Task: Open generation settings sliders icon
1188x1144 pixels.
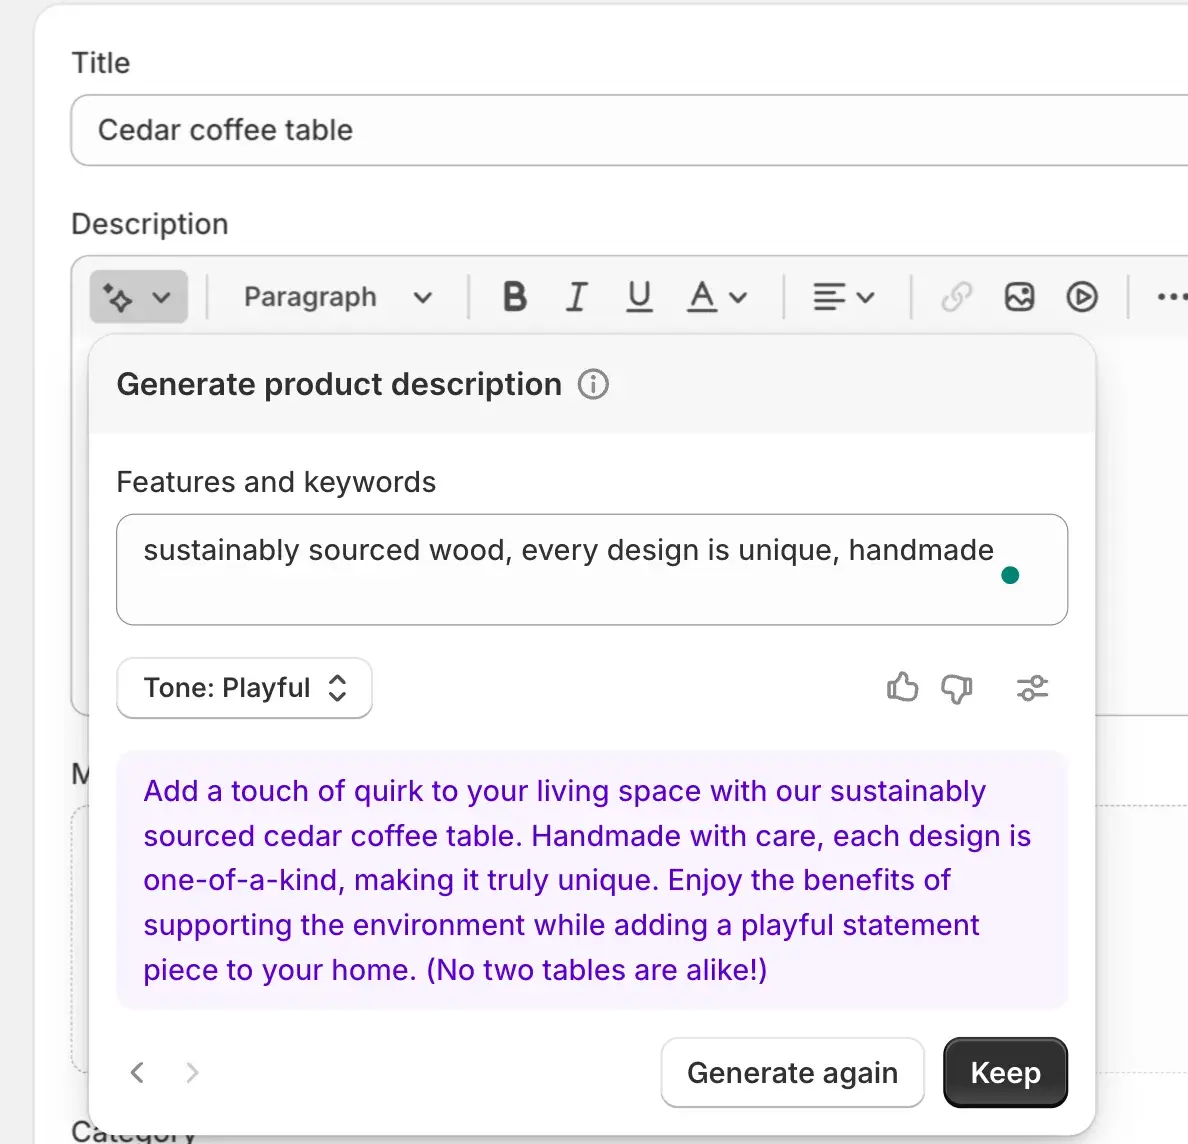Action: pyautogui.click(x=1032, y=688)
